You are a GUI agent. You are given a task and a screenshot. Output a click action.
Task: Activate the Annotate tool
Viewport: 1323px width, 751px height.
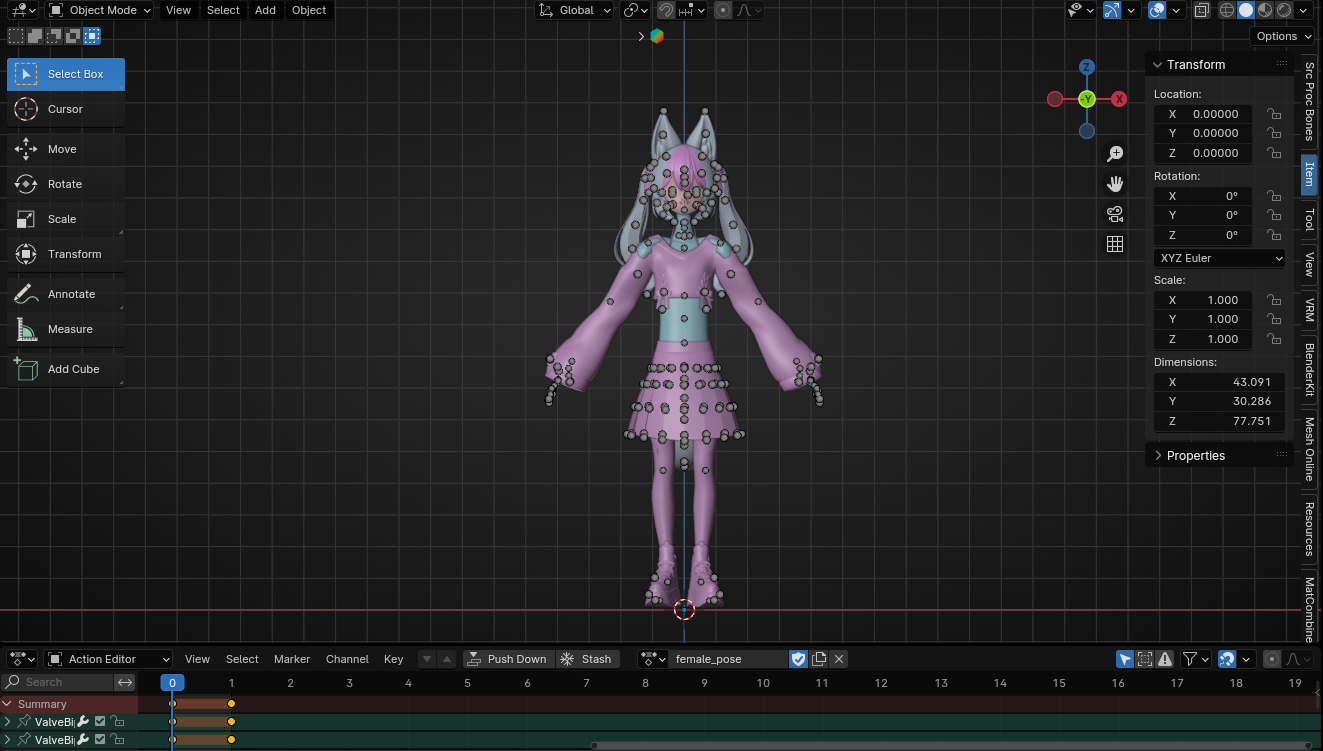(66, 294)
